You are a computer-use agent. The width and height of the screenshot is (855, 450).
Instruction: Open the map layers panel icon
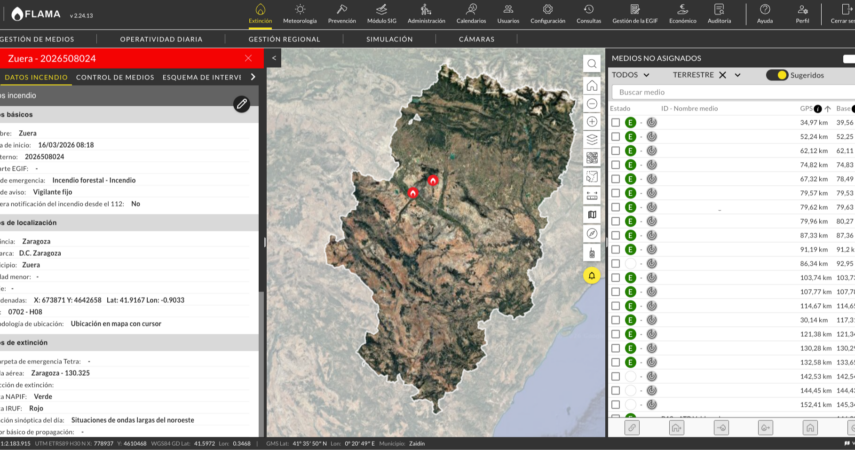click(592, 139)
